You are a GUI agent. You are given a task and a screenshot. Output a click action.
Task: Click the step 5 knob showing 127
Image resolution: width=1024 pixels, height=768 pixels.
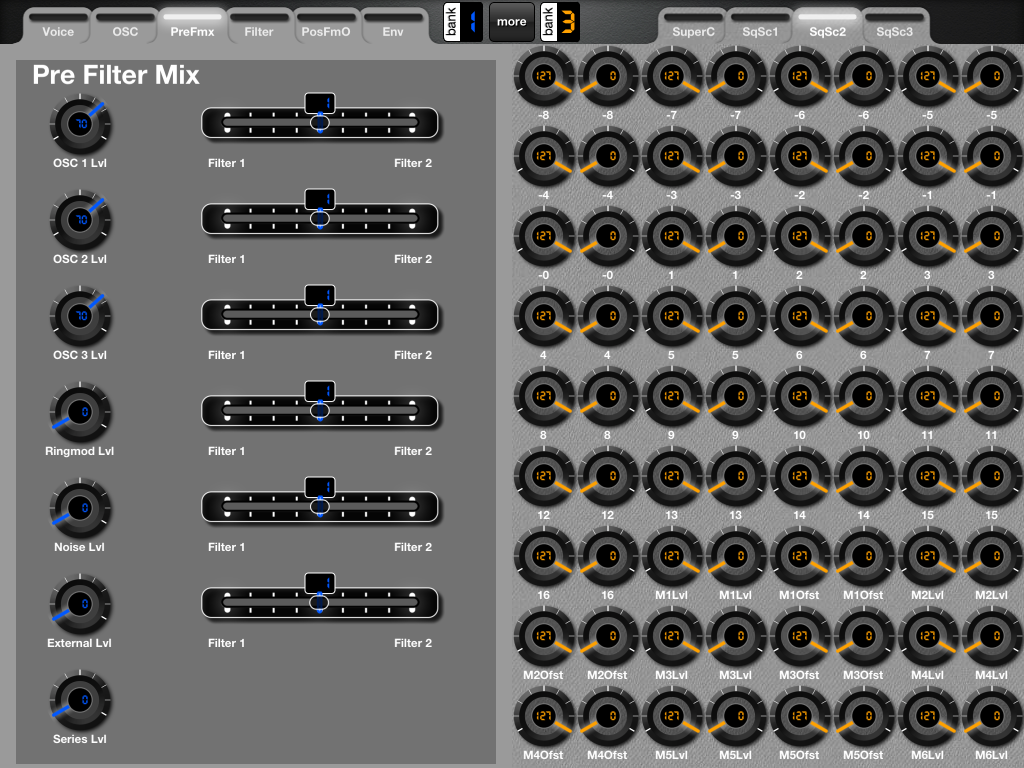point(671,316)
